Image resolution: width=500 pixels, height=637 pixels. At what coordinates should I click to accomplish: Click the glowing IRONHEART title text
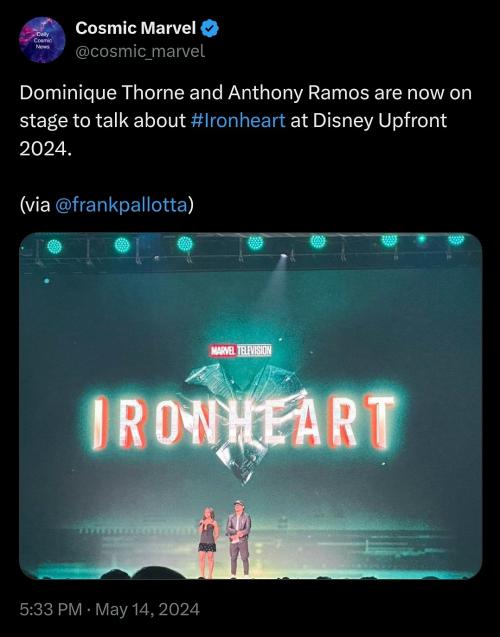(x=243, y=422)
